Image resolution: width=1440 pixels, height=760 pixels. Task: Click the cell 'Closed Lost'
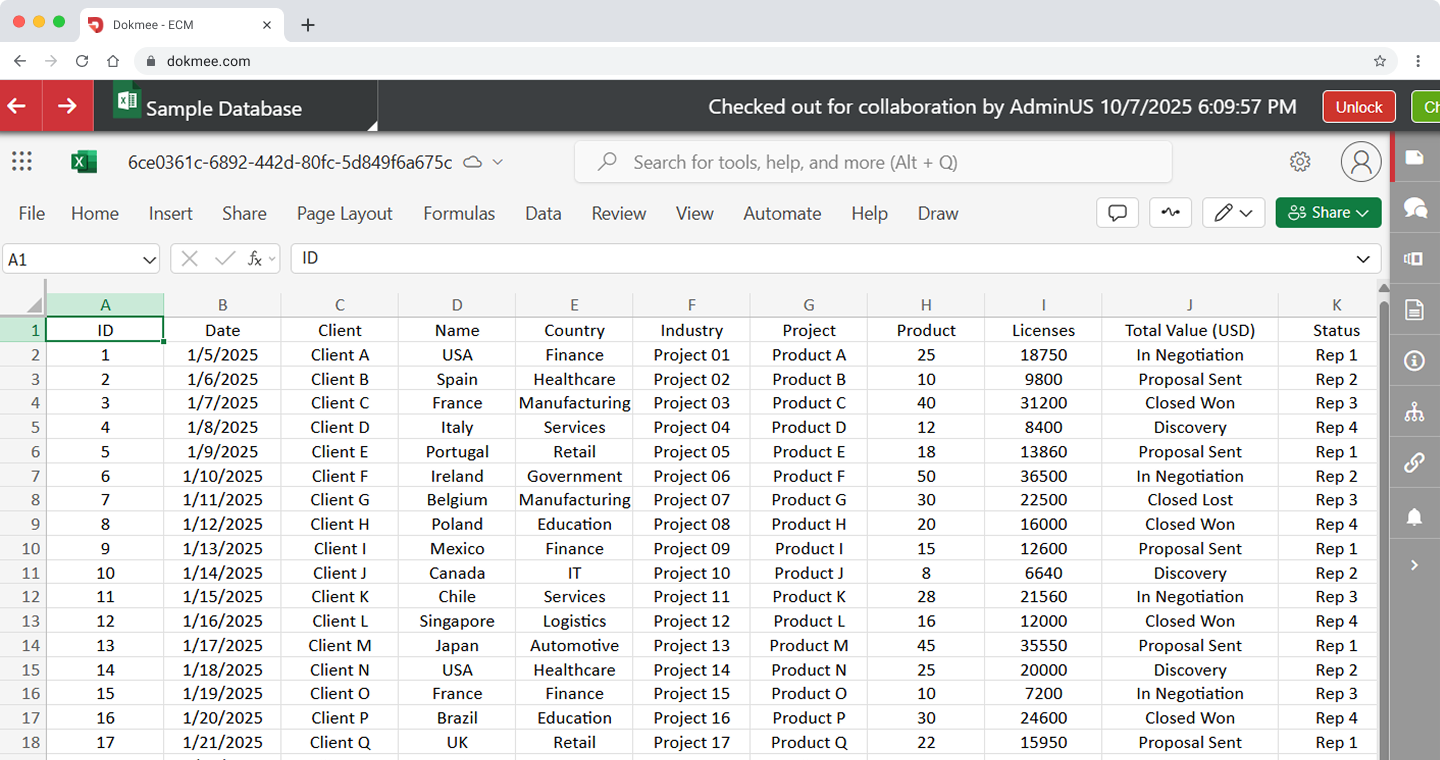pyautogui.click(x=1190, y=500)
